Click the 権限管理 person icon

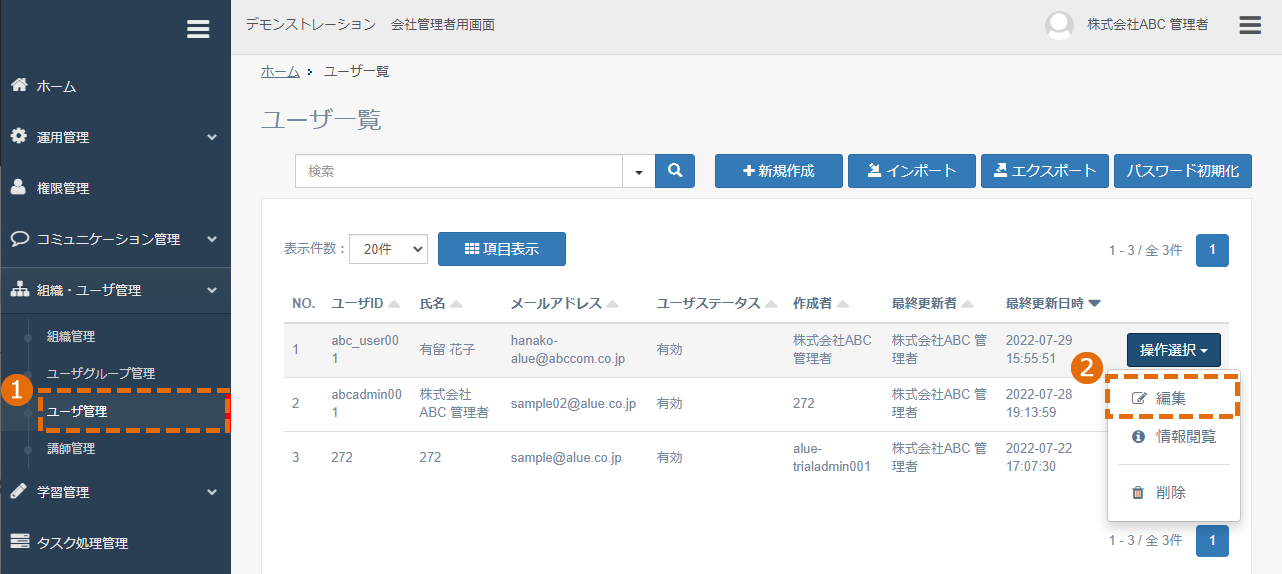click(19, 187)
